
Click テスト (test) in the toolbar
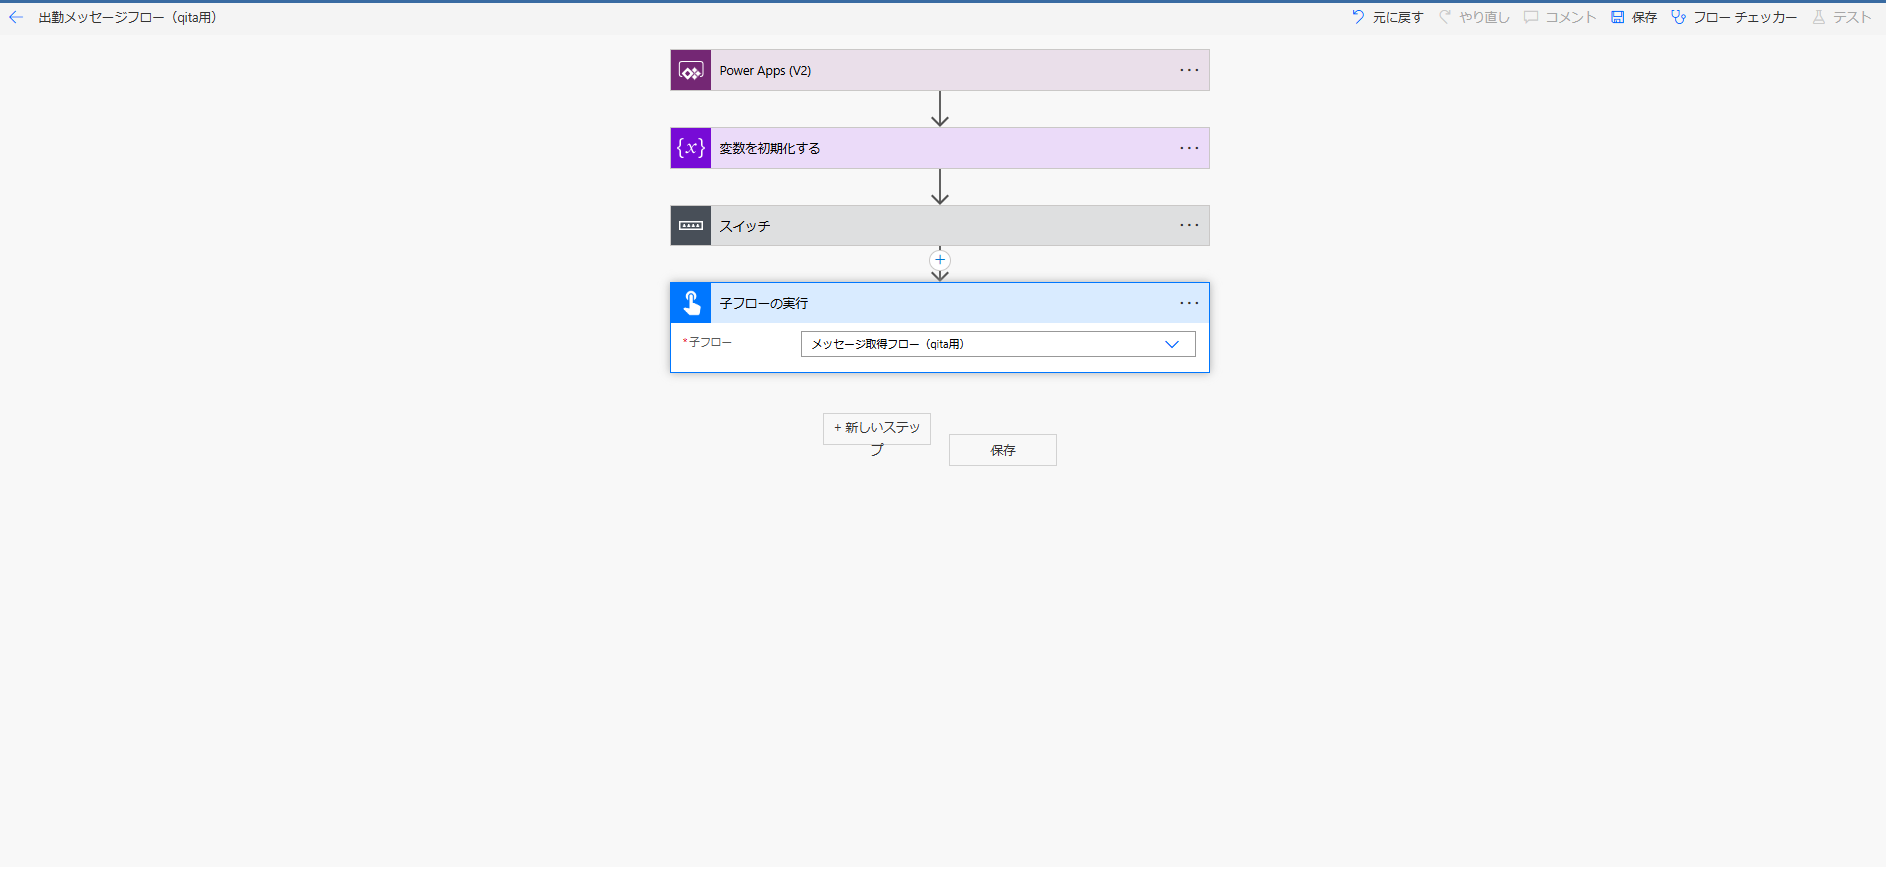(1841, 17)
